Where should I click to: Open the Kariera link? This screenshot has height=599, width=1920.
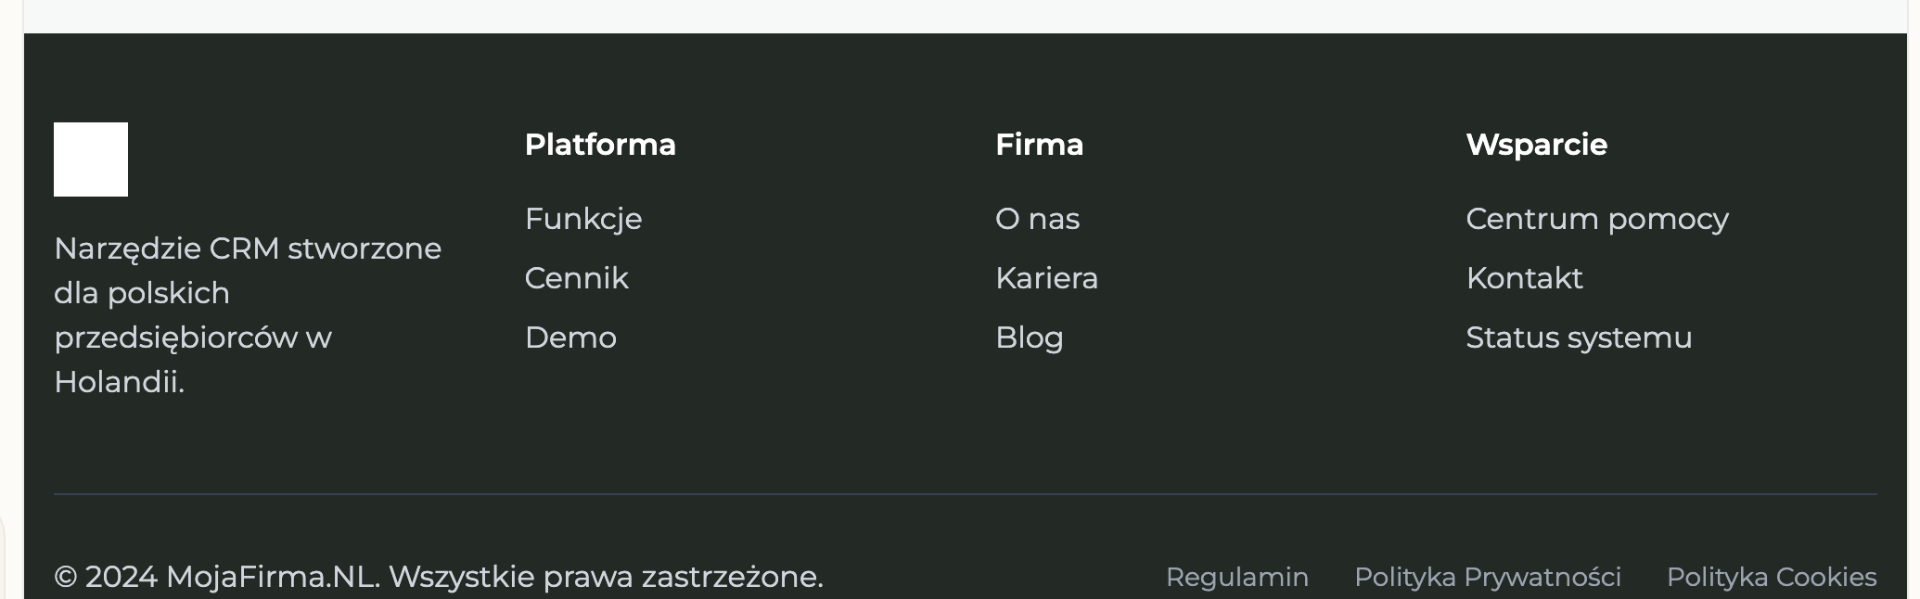coord(1046,278)
